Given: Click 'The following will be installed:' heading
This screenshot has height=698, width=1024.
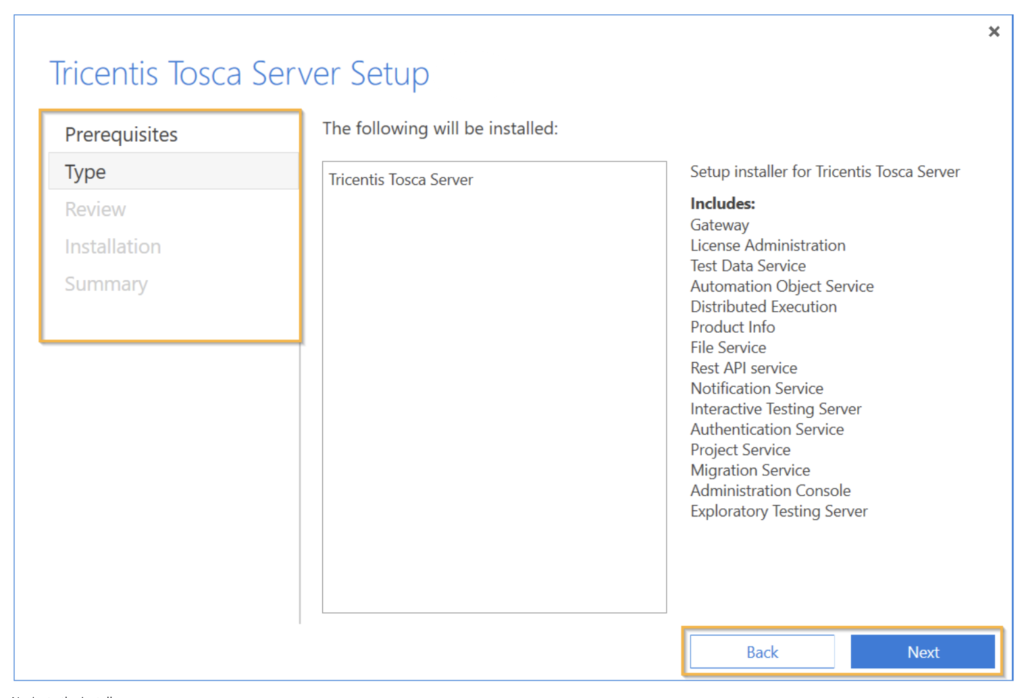Looking at the screenshot, I should tap(440, 128).
